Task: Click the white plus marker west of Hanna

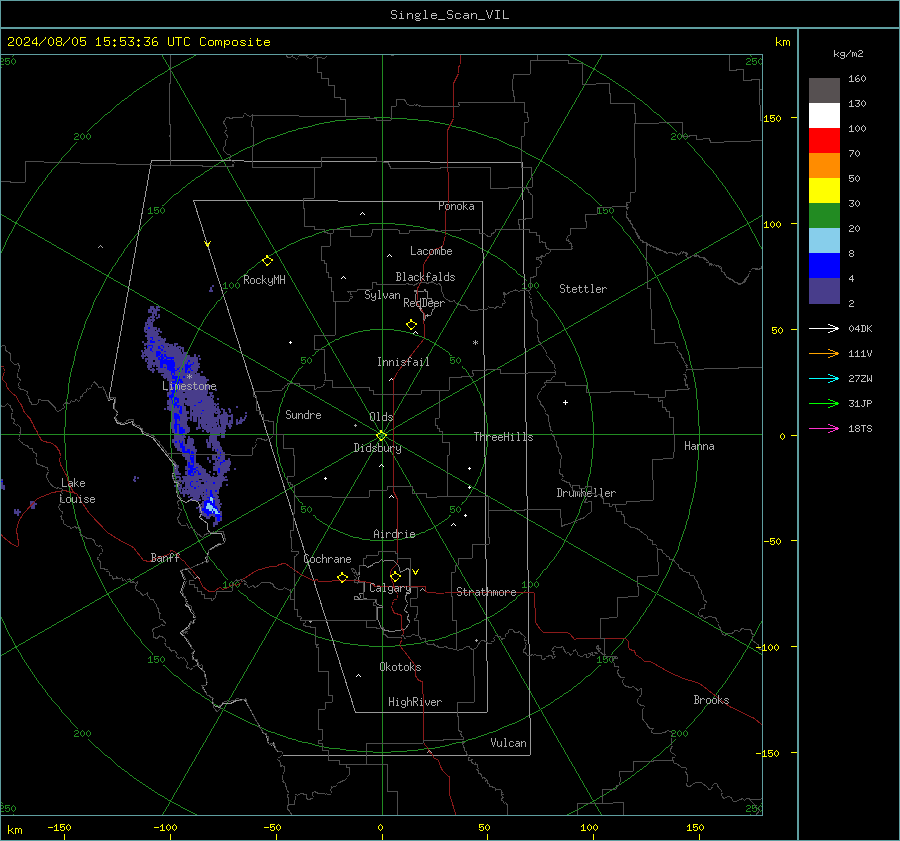Action: (x=565, y=402)
